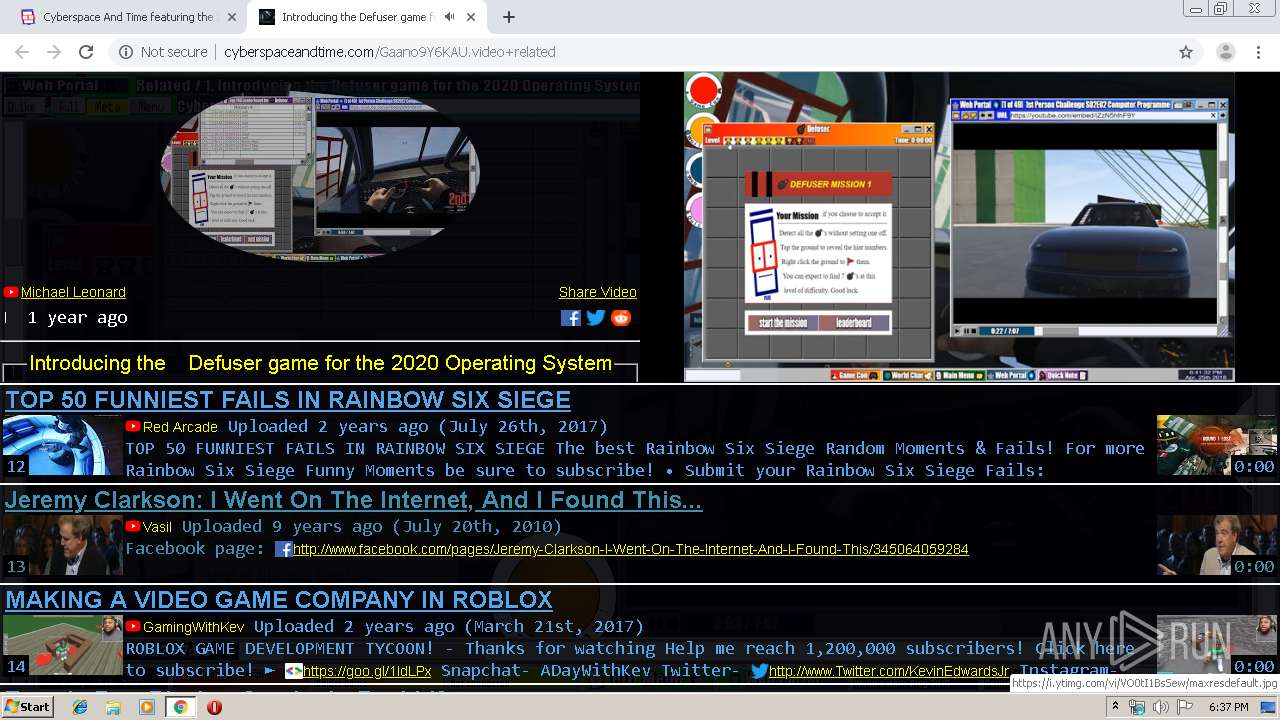Click the 6:37 PM taskbar clock

pos(1228,707)
